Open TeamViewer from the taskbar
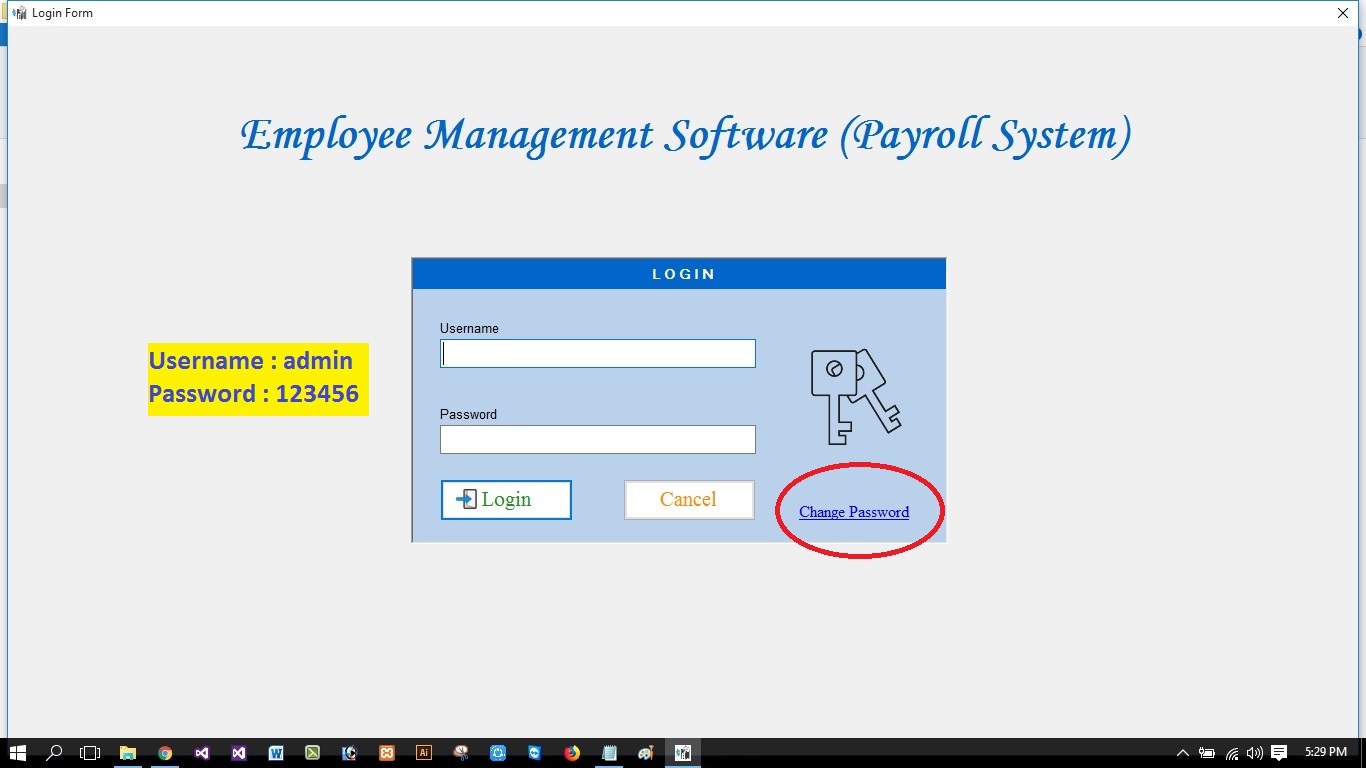1366x768 pixels. click(534, 752)
